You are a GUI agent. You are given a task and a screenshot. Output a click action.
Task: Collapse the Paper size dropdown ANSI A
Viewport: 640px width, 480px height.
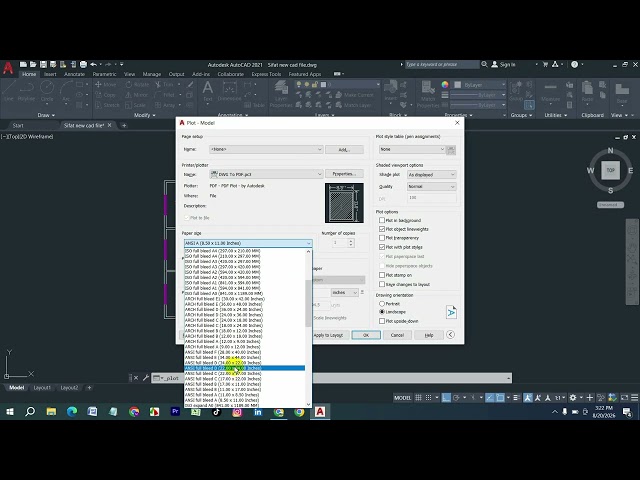(x=248, y=243)
